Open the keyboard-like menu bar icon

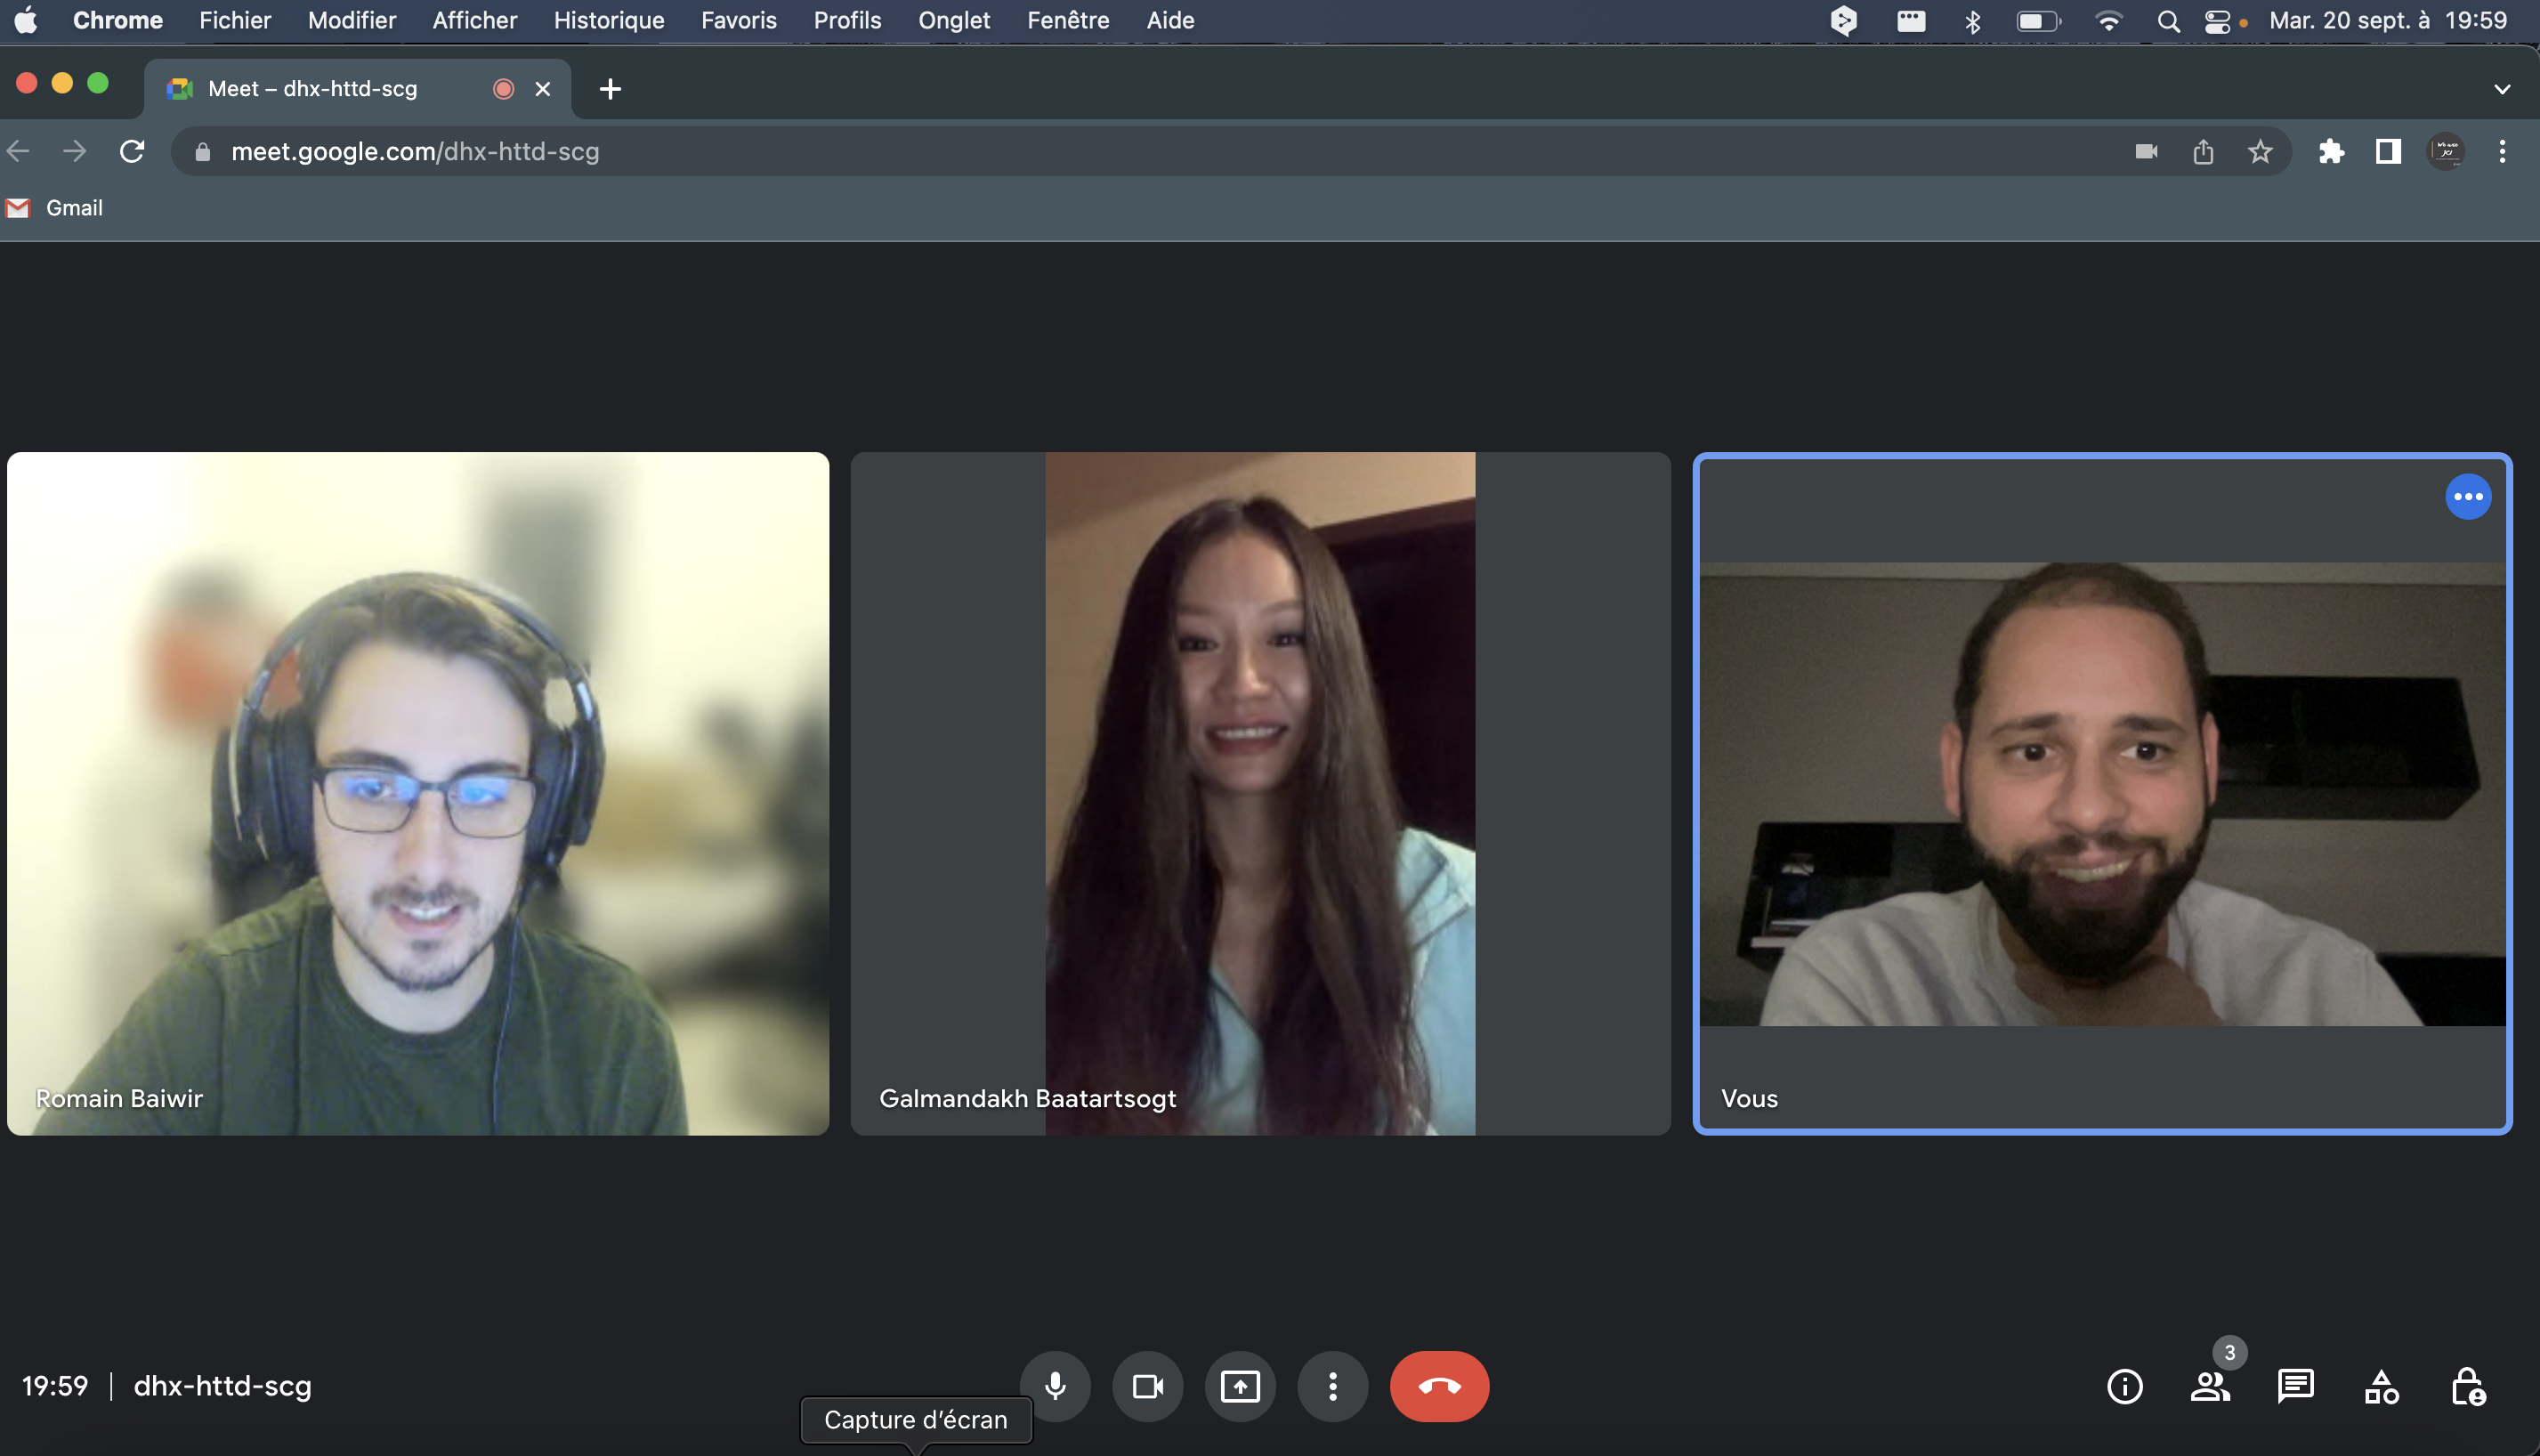click(1911, 21)
